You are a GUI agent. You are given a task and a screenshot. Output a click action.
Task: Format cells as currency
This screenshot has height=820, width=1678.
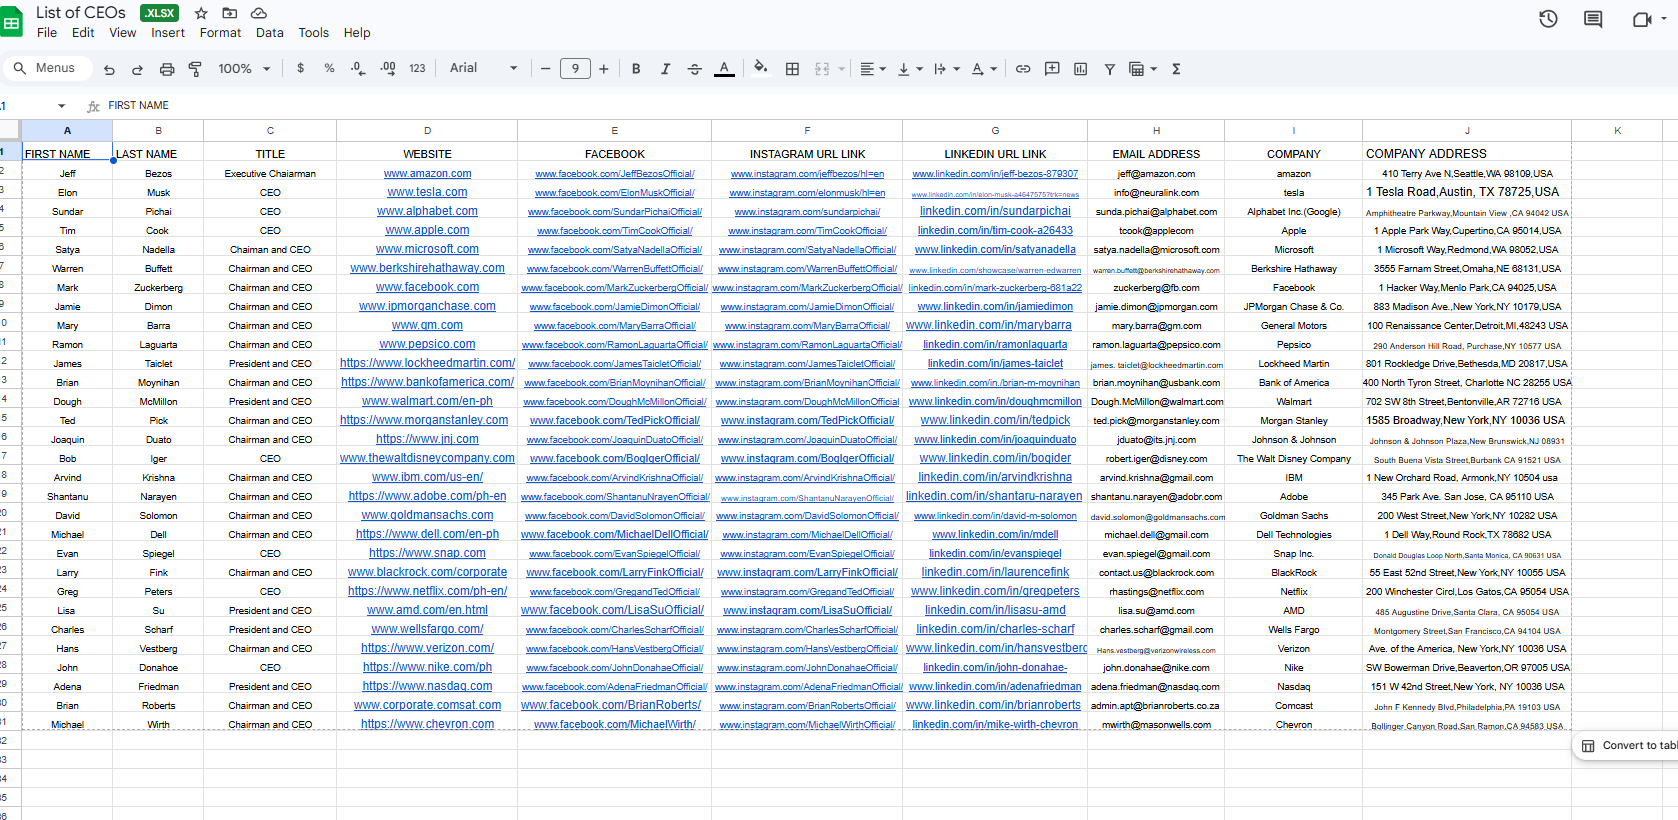point(300,69)
